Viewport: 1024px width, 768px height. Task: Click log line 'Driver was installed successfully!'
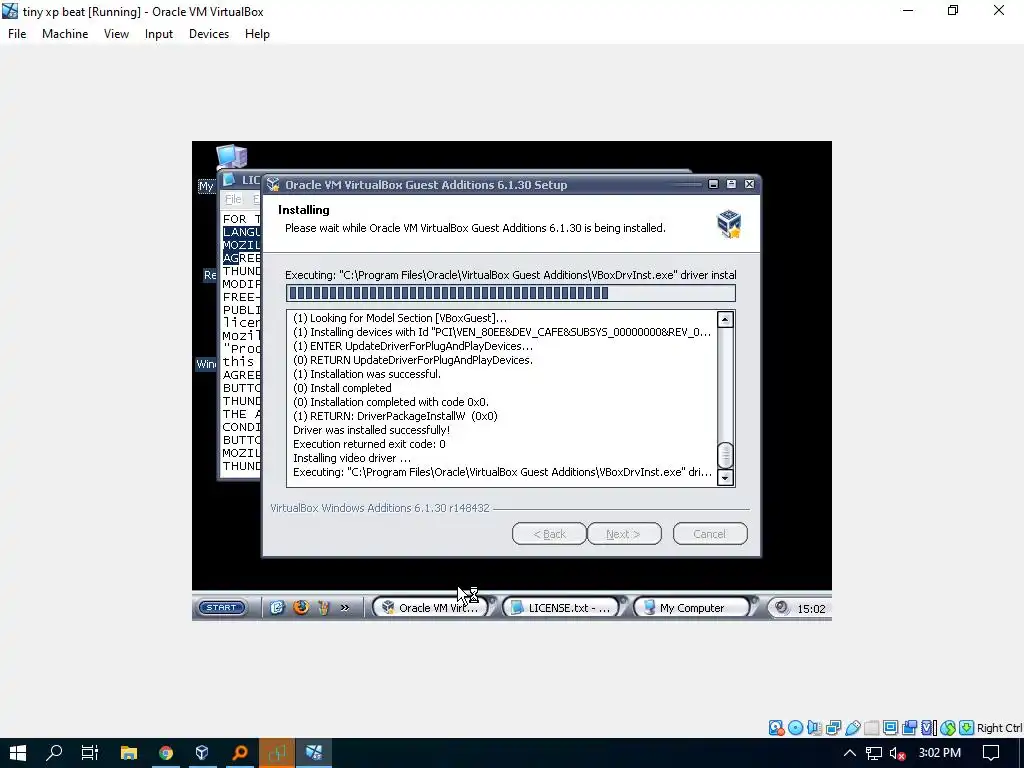371,430
